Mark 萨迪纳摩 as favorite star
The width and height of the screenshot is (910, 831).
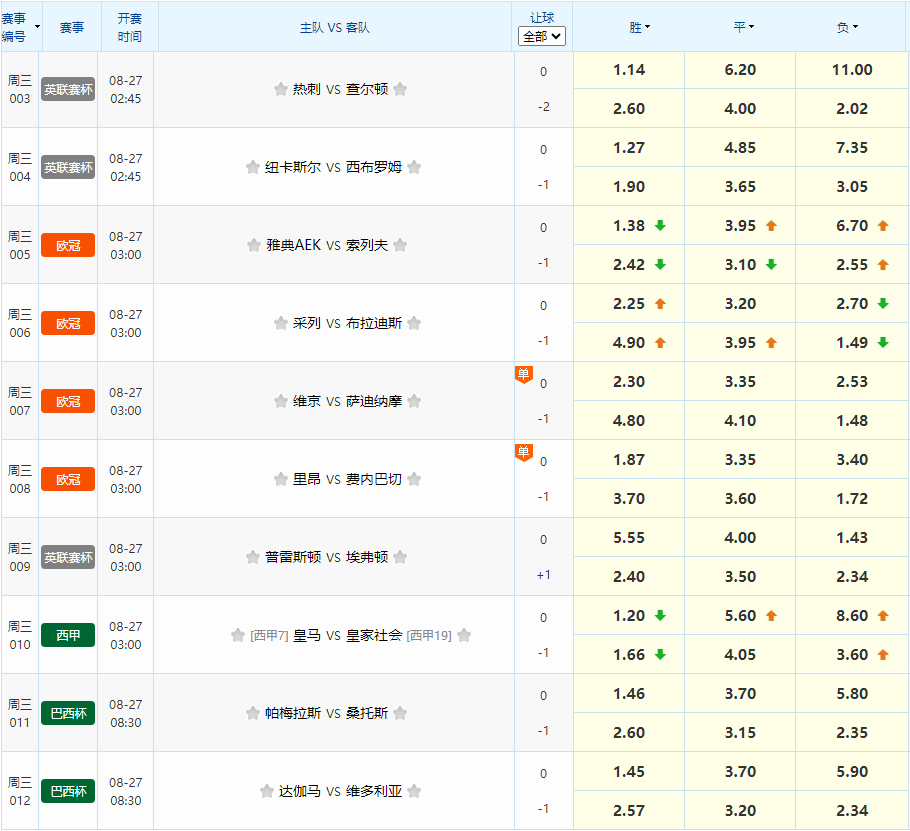click(x=414, y=401)
